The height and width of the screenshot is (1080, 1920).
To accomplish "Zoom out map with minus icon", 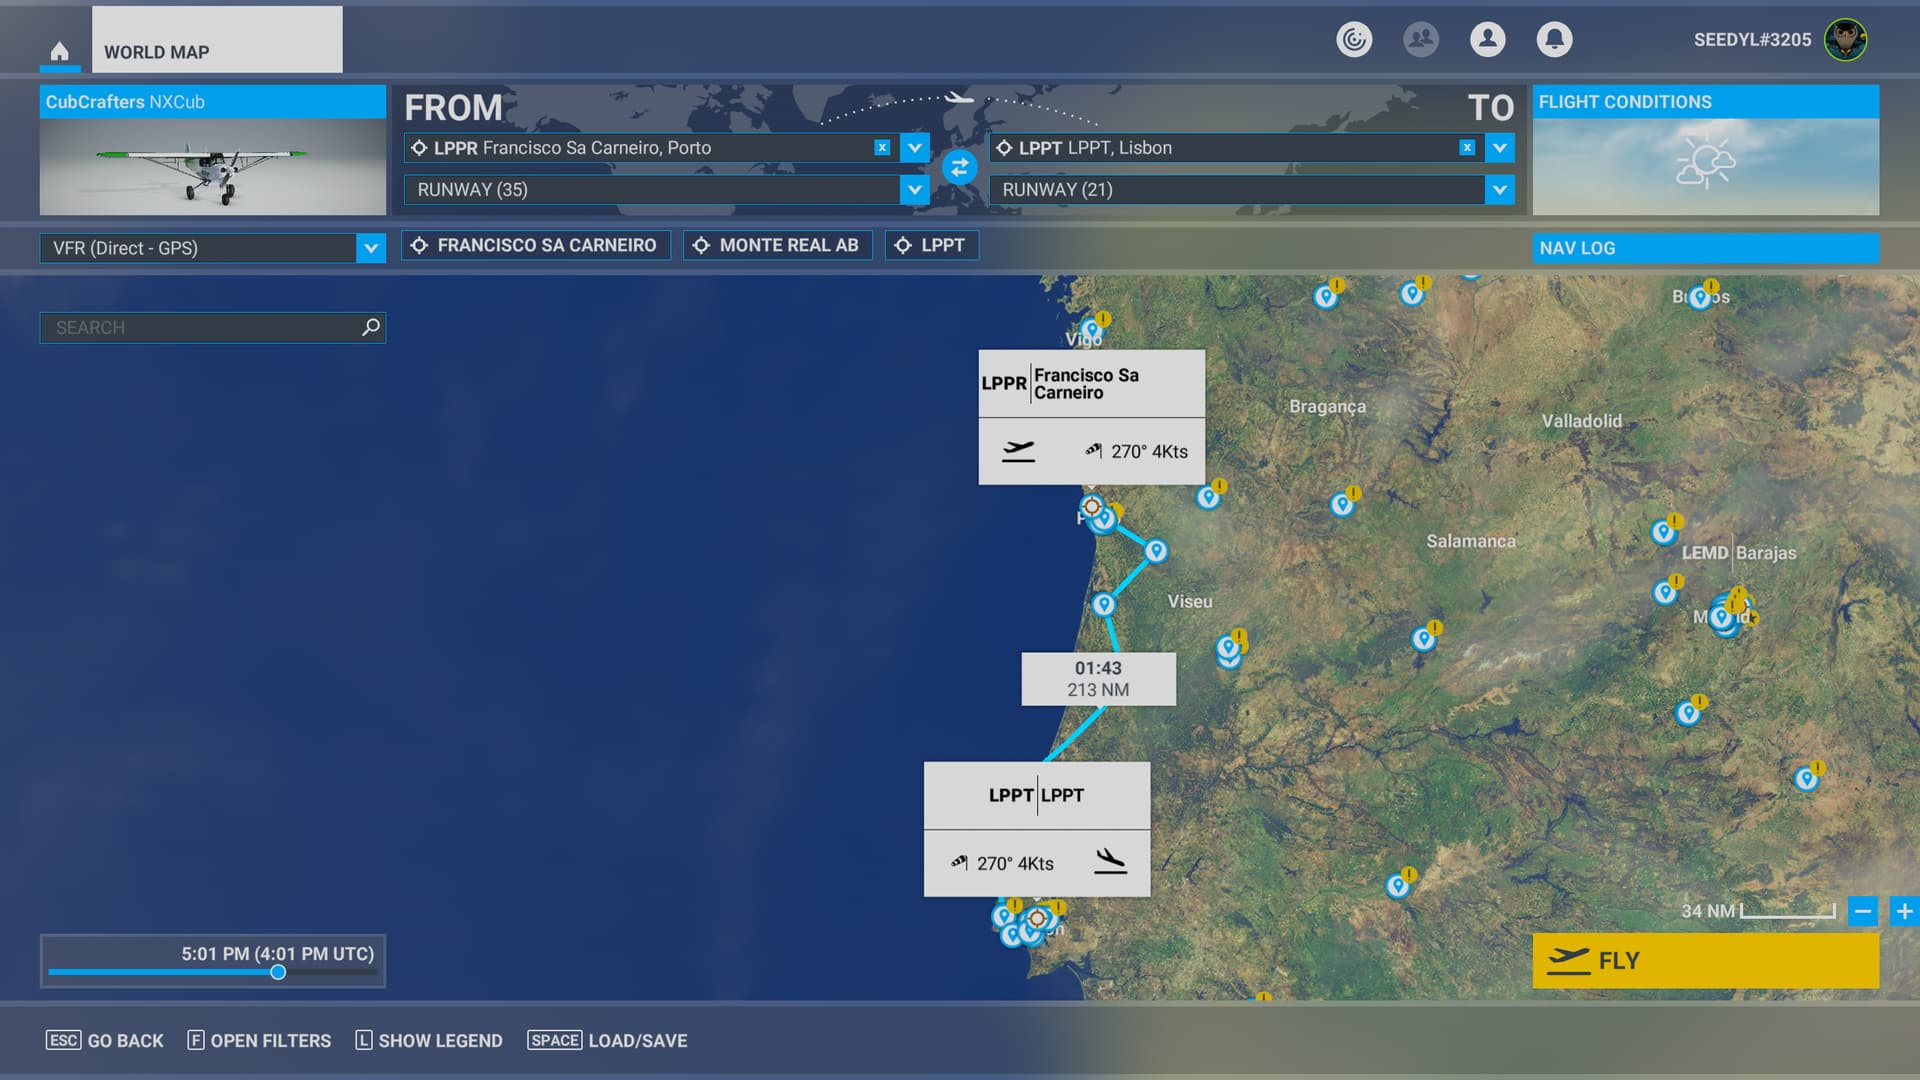I will [x=1862, y=911].
